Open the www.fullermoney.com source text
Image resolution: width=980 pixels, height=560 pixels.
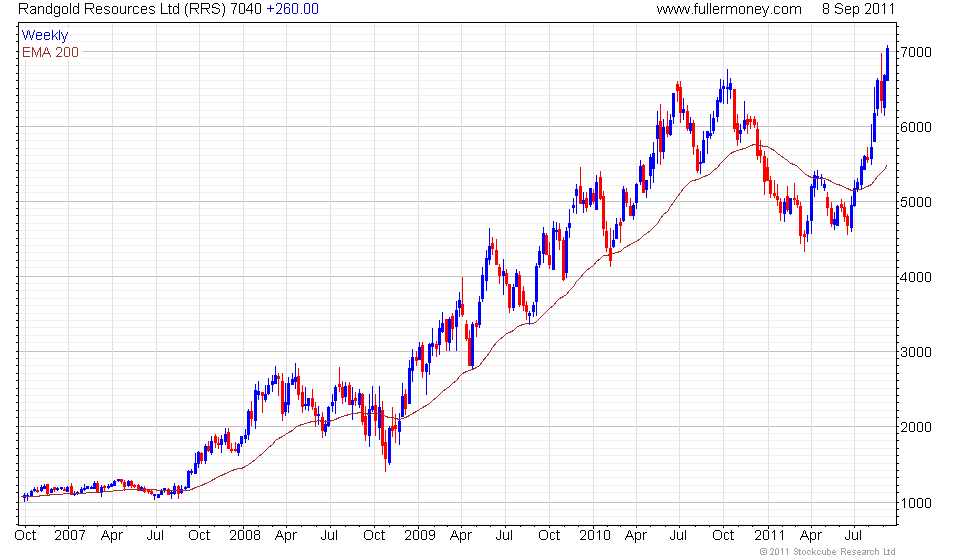(x=729, y=9)
